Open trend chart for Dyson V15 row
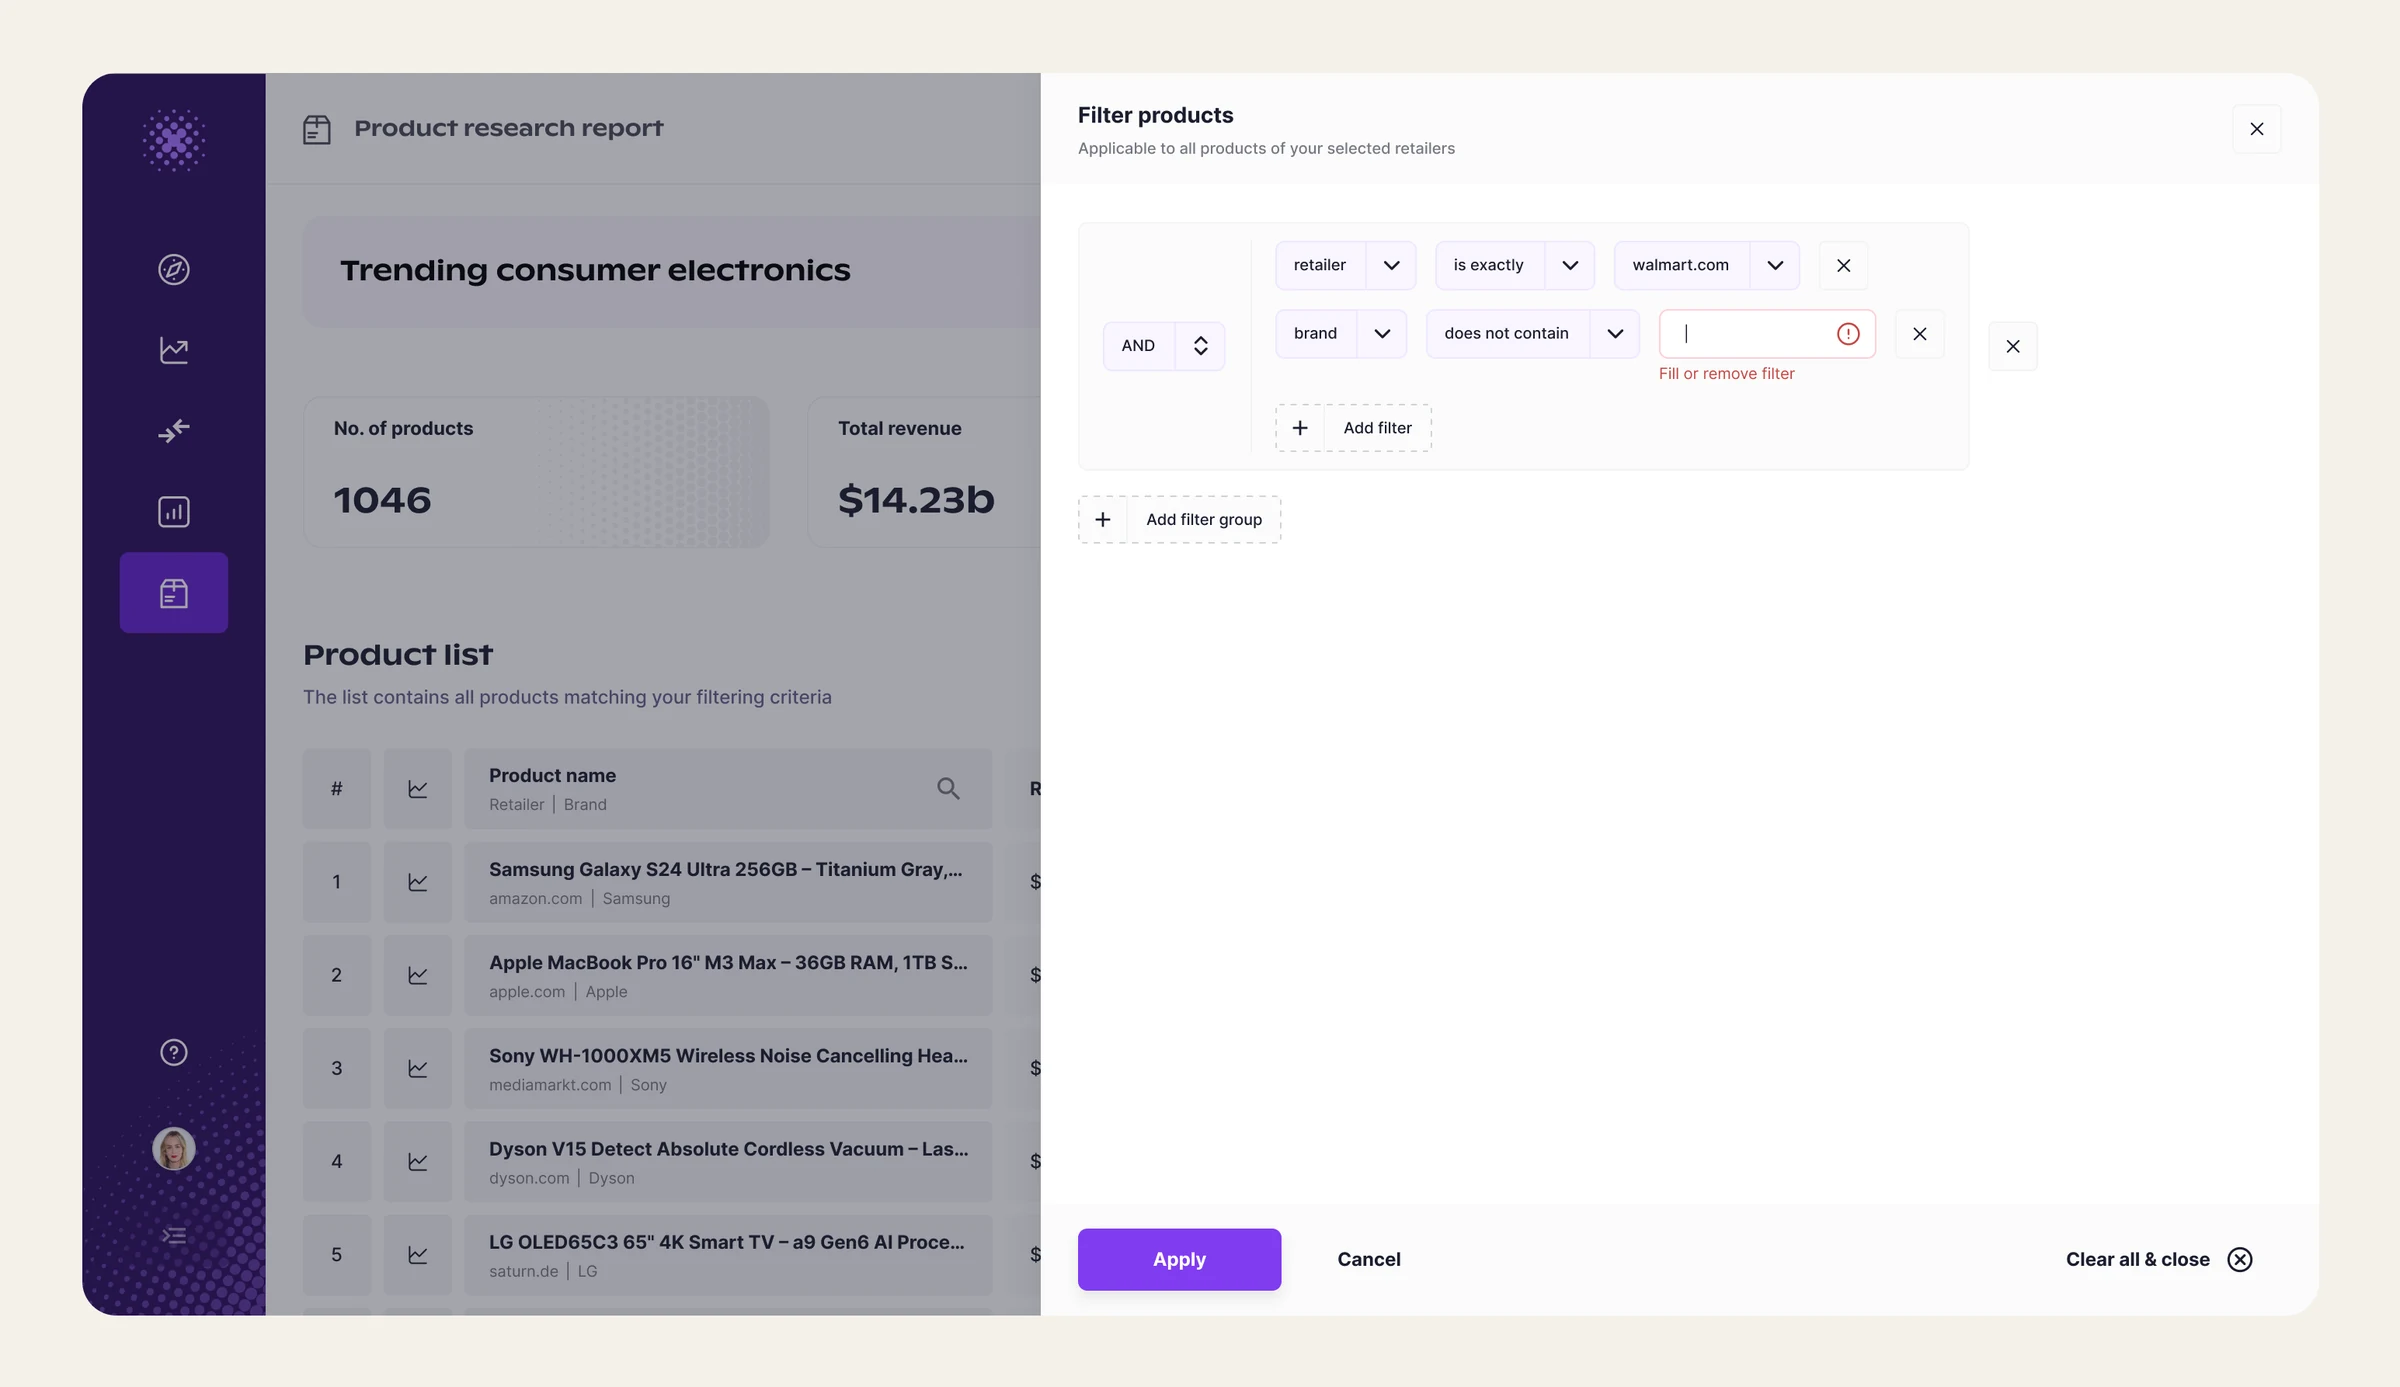Image resolution: width=2400 pixels, height=1387 pixels. coord(418,1162)
